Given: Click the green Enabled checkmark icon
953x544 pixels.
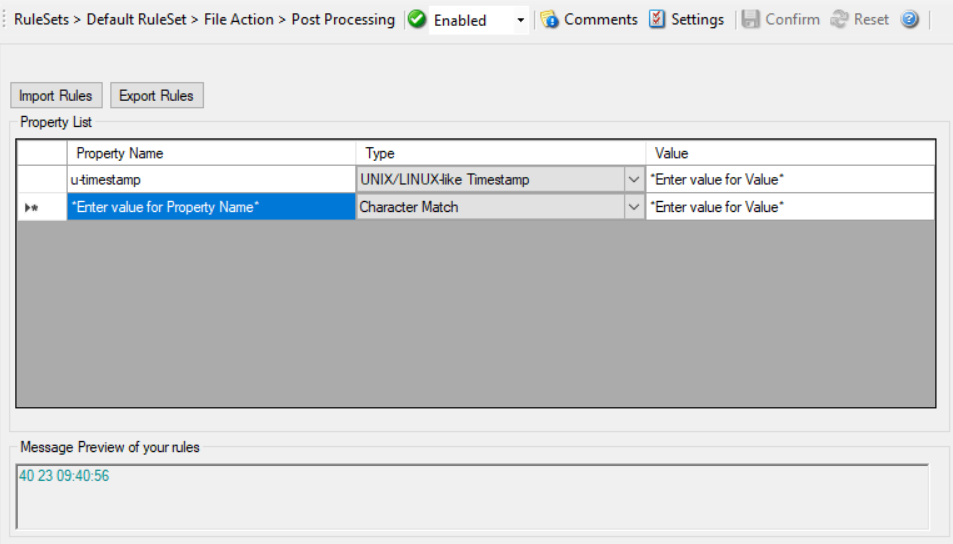Looking at the screenshot, I should (x=417, y=20).
